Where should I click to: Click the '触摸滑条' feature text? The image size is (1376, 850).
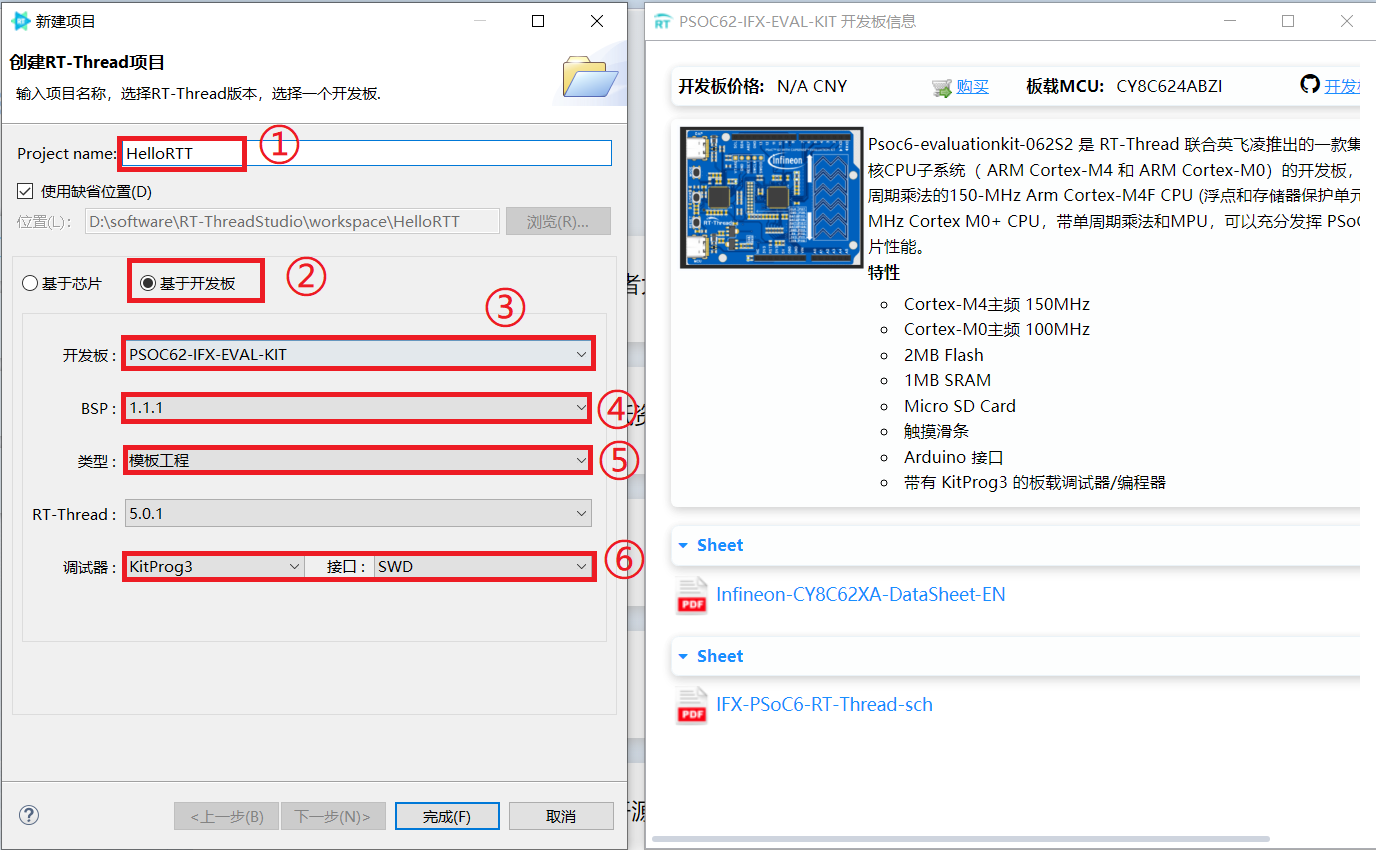pyautogui.click(x=937, y=431)
